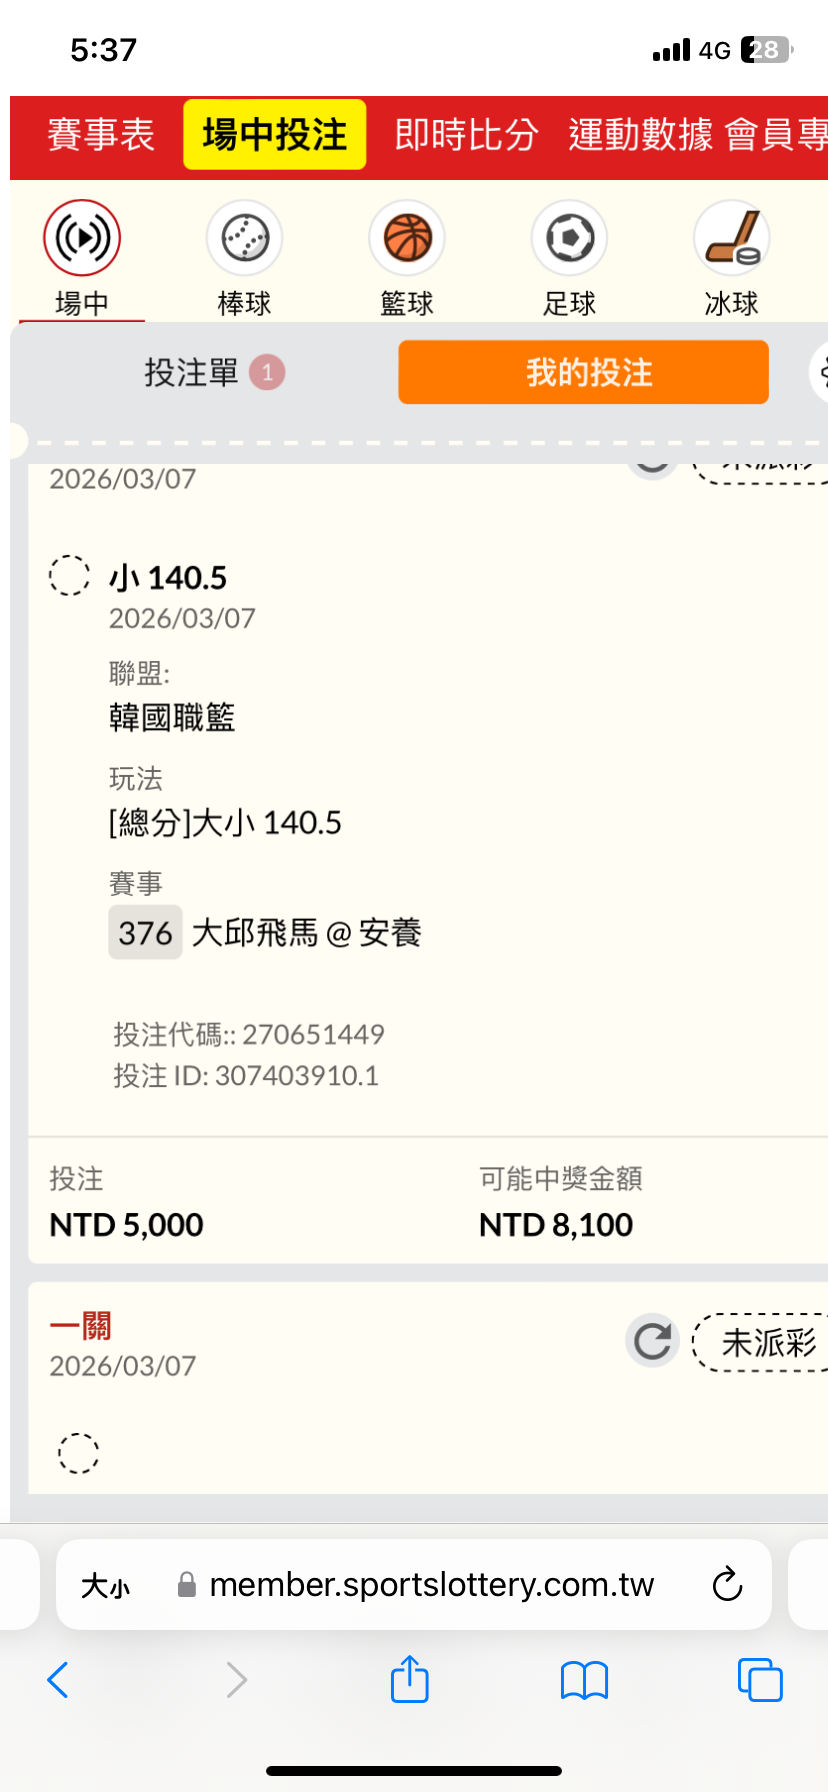Go back to previous page
This screenshot has width=828, height=1792.
point(58,1680)
